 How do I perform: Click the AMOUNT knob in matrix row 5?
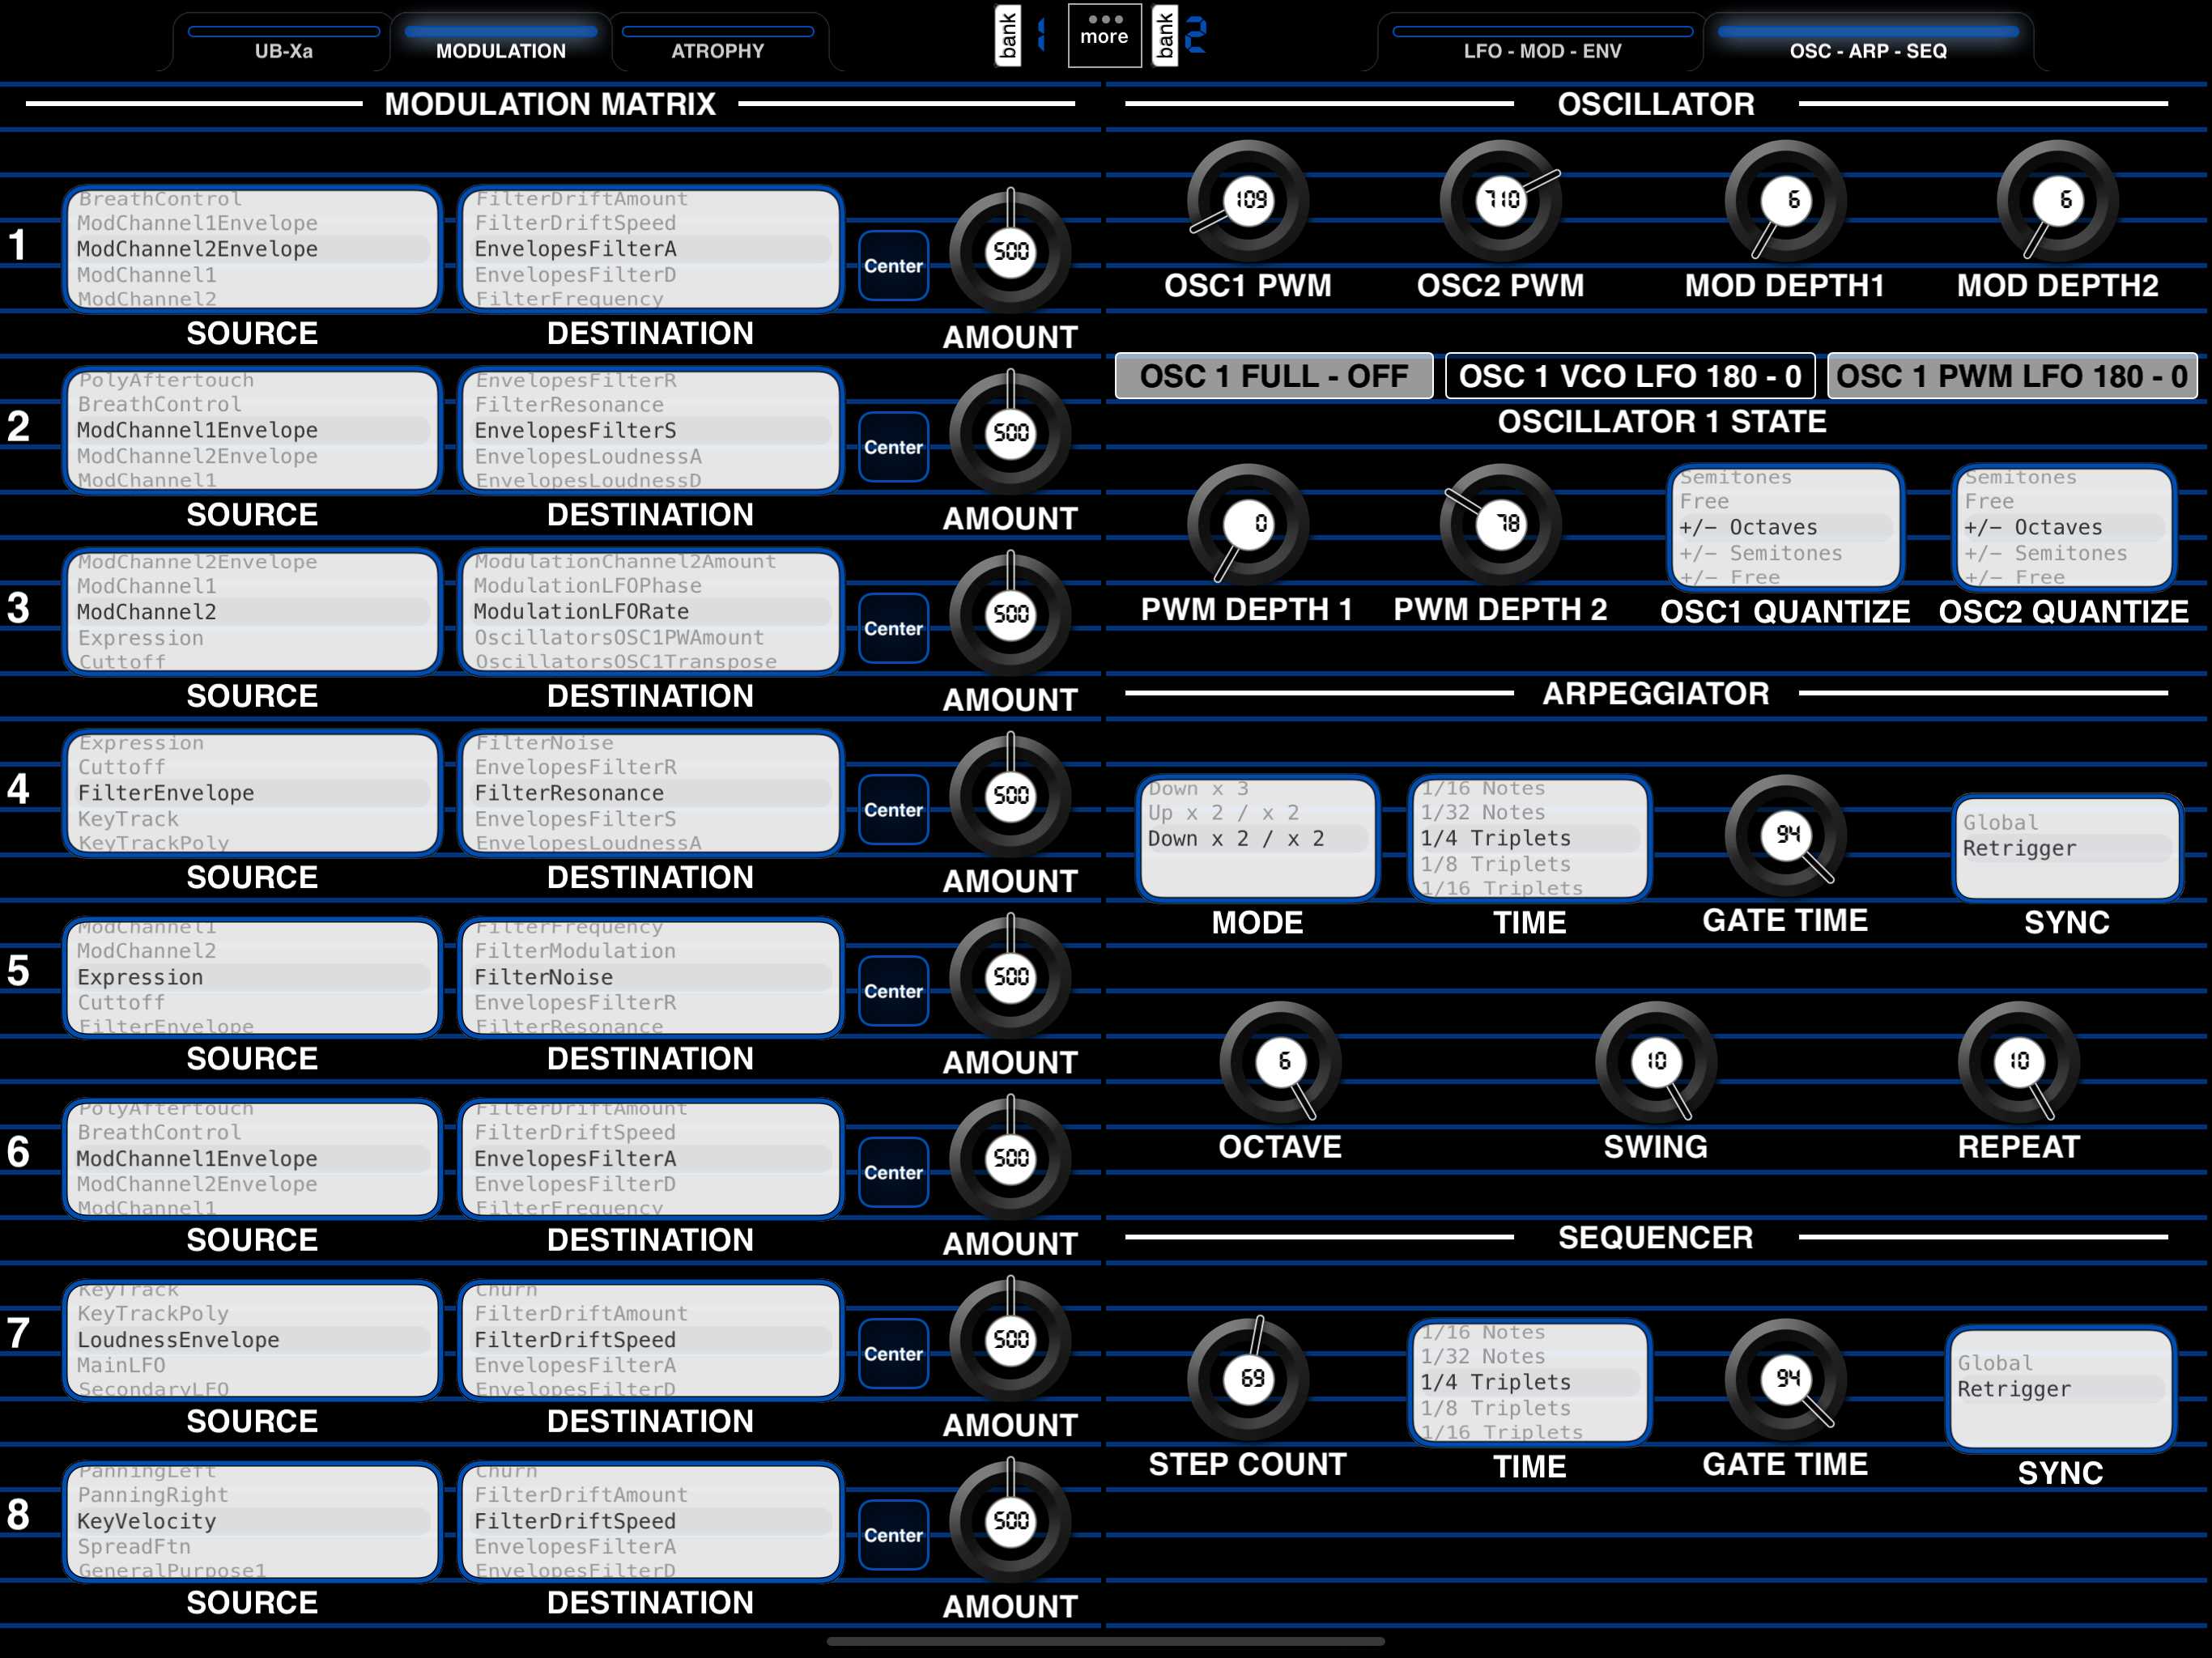[1010, 977]
